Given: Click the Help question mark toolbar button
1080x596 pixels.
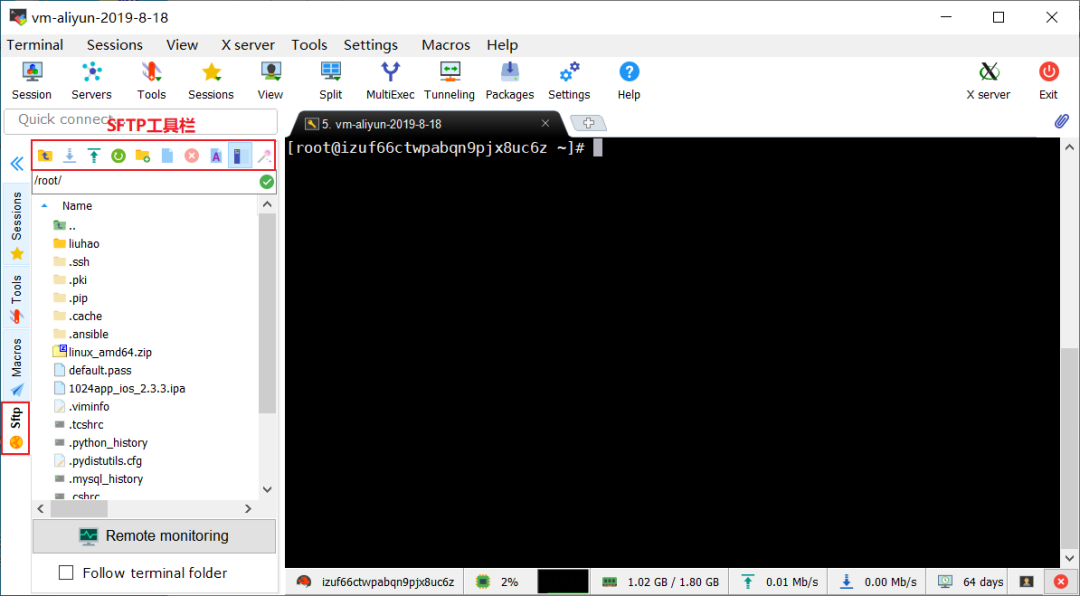Looking at the screenshot, I should (629, 81).
